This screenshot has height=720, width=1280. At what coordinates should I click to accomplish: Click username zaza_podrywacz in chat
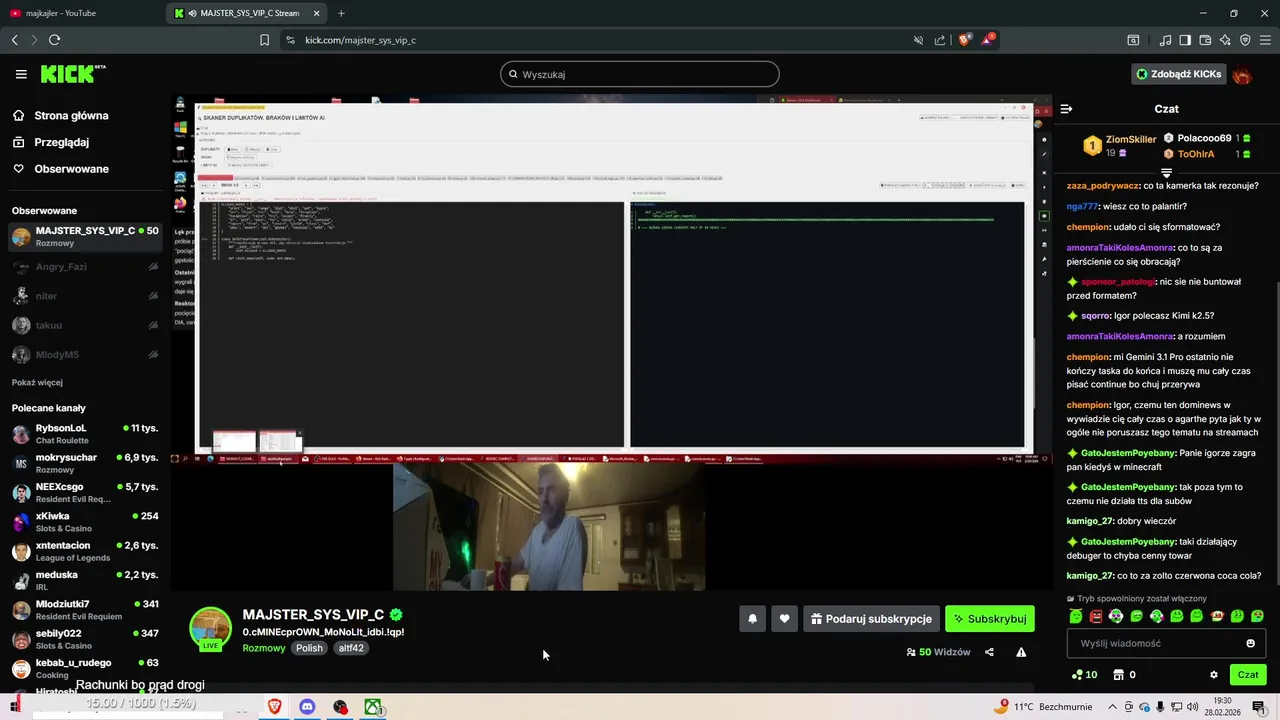pyautogui.click(x=1103, y=186)
